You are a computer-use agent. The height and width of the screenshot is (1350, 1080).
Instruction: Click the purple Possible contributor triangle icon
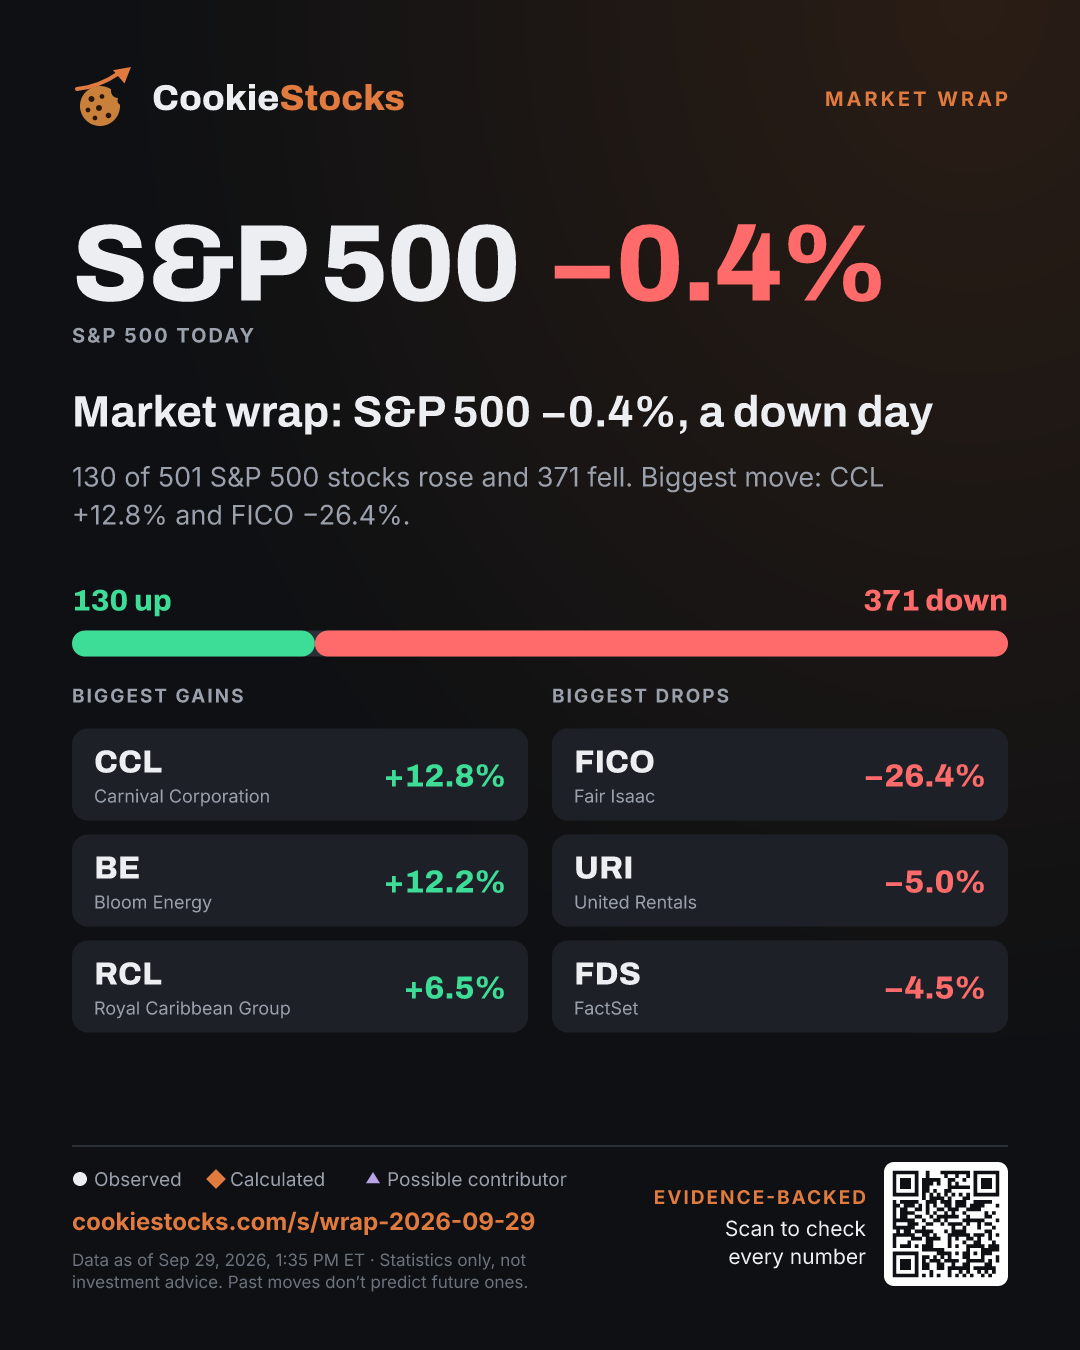pyautogui.click(x=373, y=1178)
